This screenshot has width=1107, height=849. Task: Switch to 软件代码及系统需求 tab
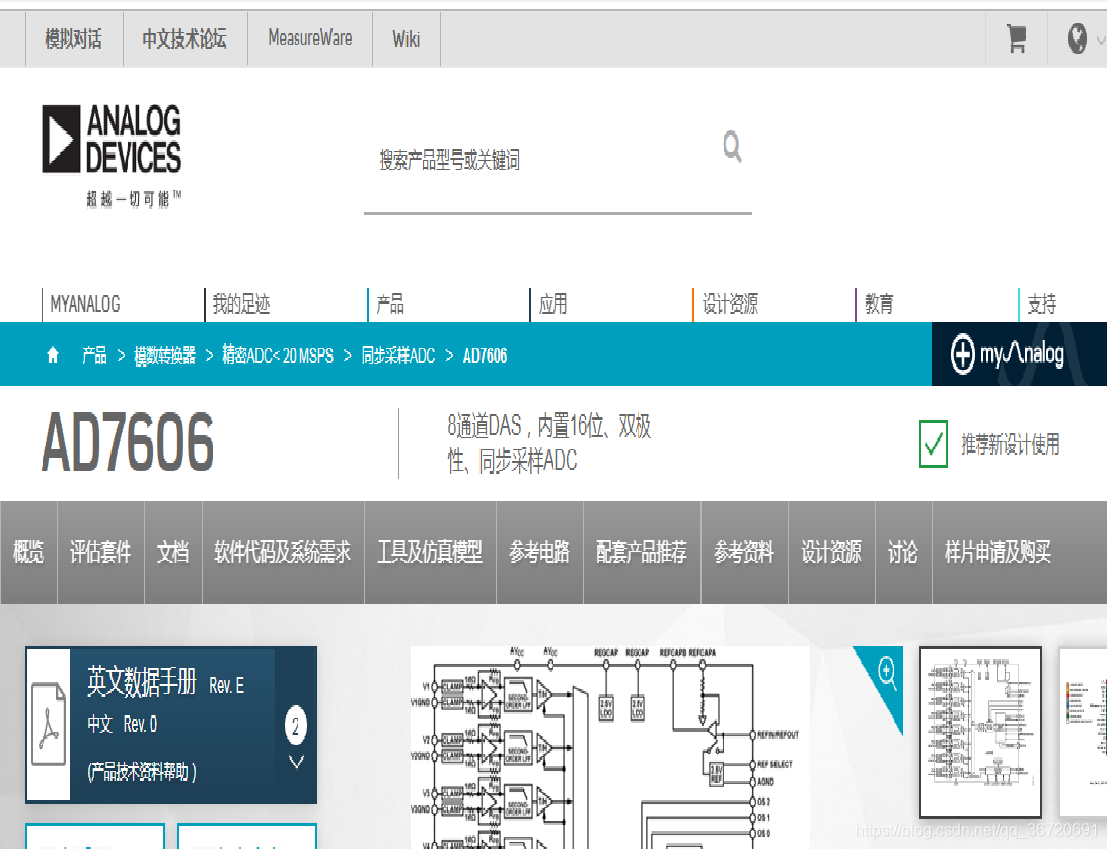point(283,552)
